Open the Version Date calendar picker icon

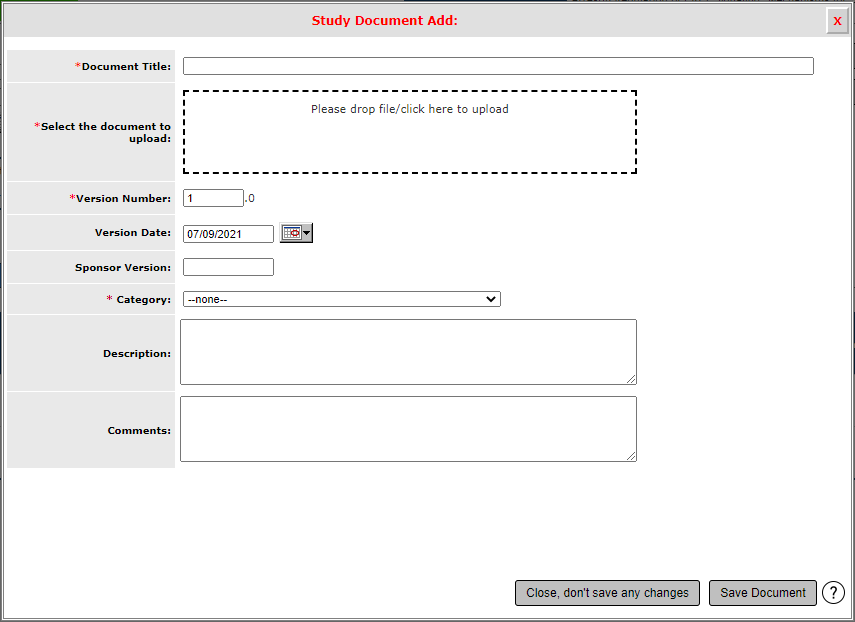pos(296,233)
